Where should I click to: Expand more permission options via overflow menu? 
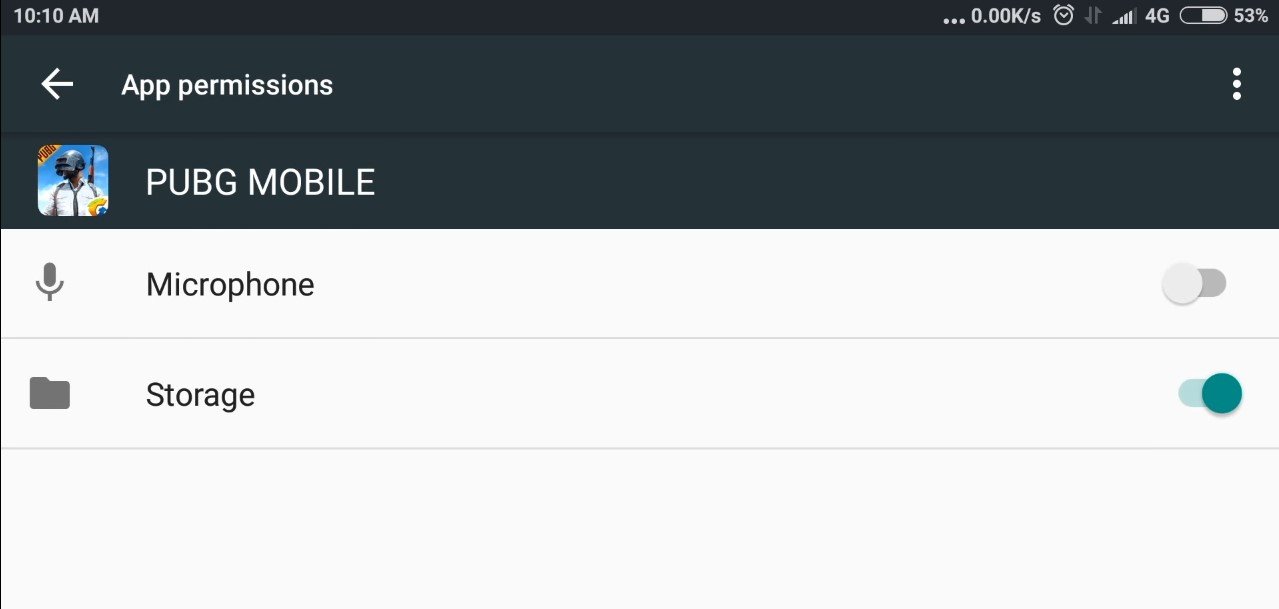pos(1236,84)
